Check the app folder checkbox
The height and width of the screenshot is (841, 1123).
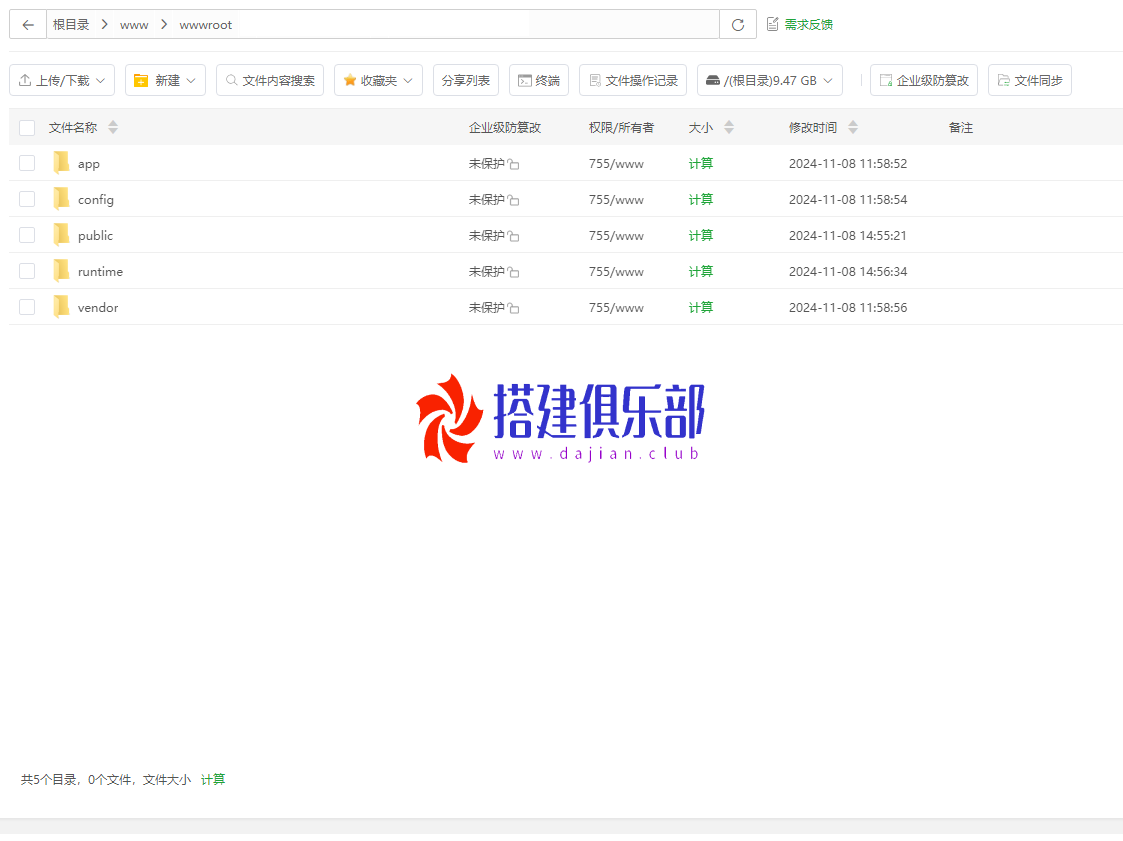click(27, 163)
